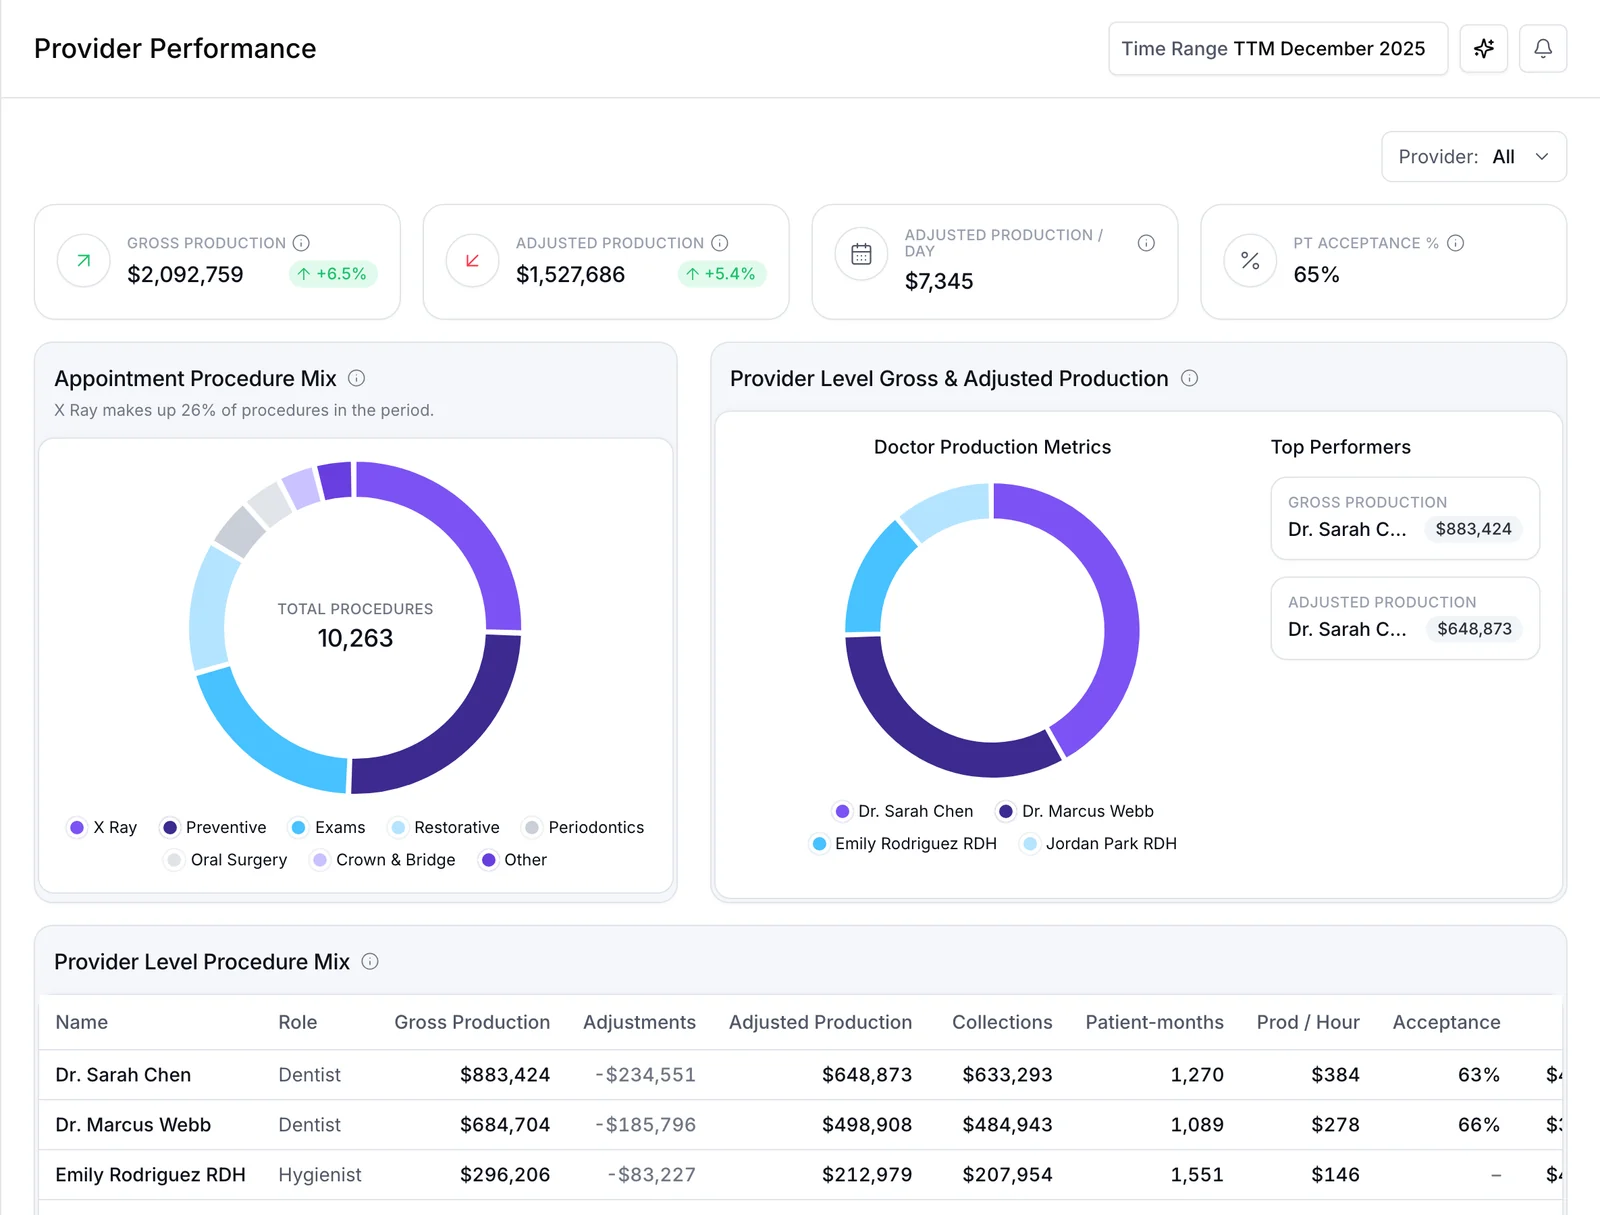The height and width of the screenshot is (1215, 1600).
Task: Click the Adjusted Production down-arrow icon
Action: click(472, 261)
